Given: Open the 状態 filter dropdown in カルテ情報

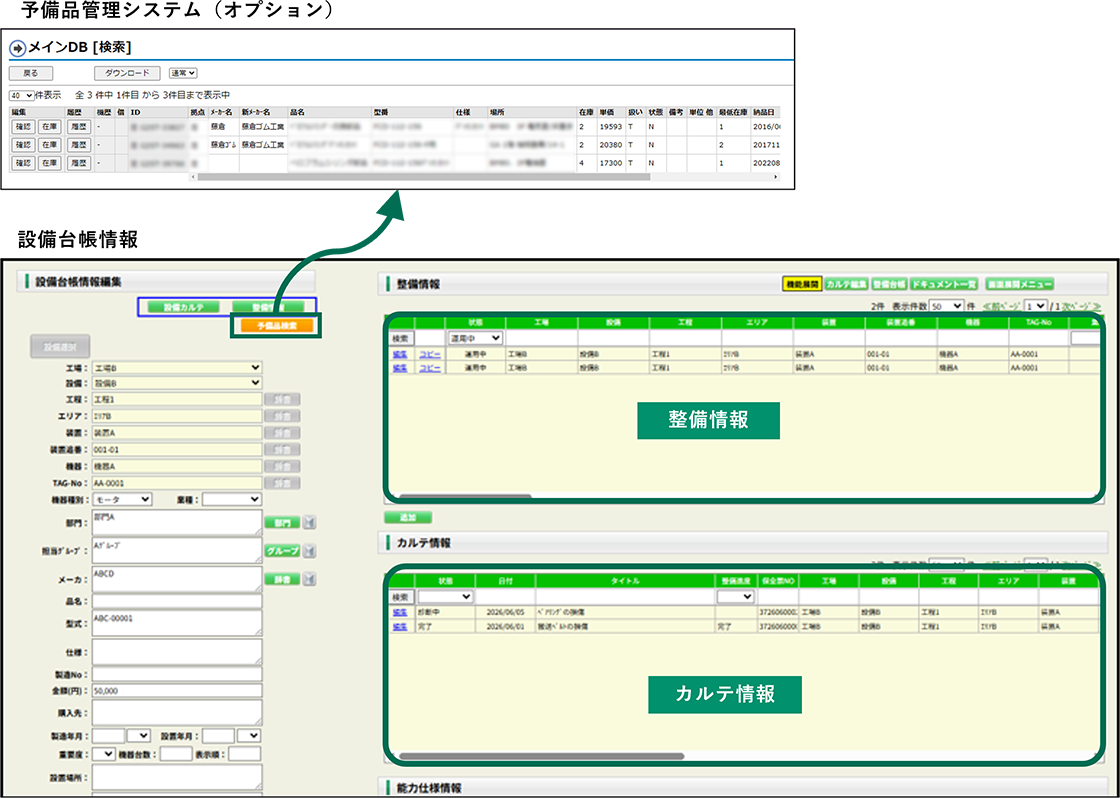Looking at the screenshot, I should (446, 597).
